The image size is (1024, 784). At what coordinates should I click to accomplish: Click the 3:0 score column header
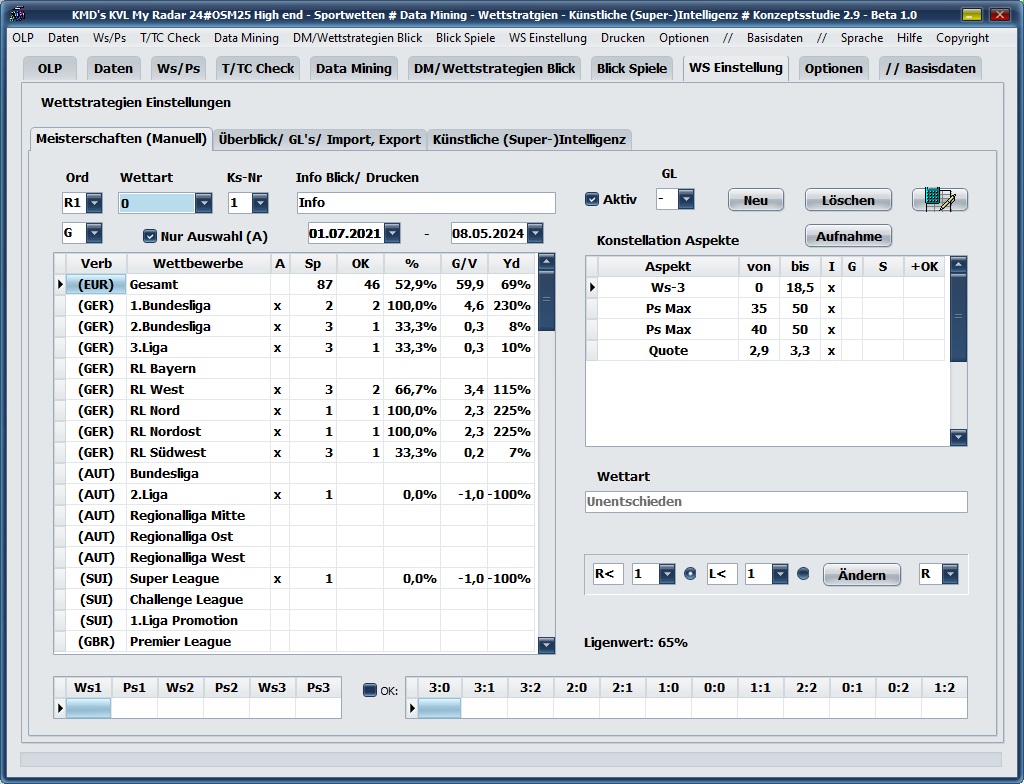(x=440, y=688)
